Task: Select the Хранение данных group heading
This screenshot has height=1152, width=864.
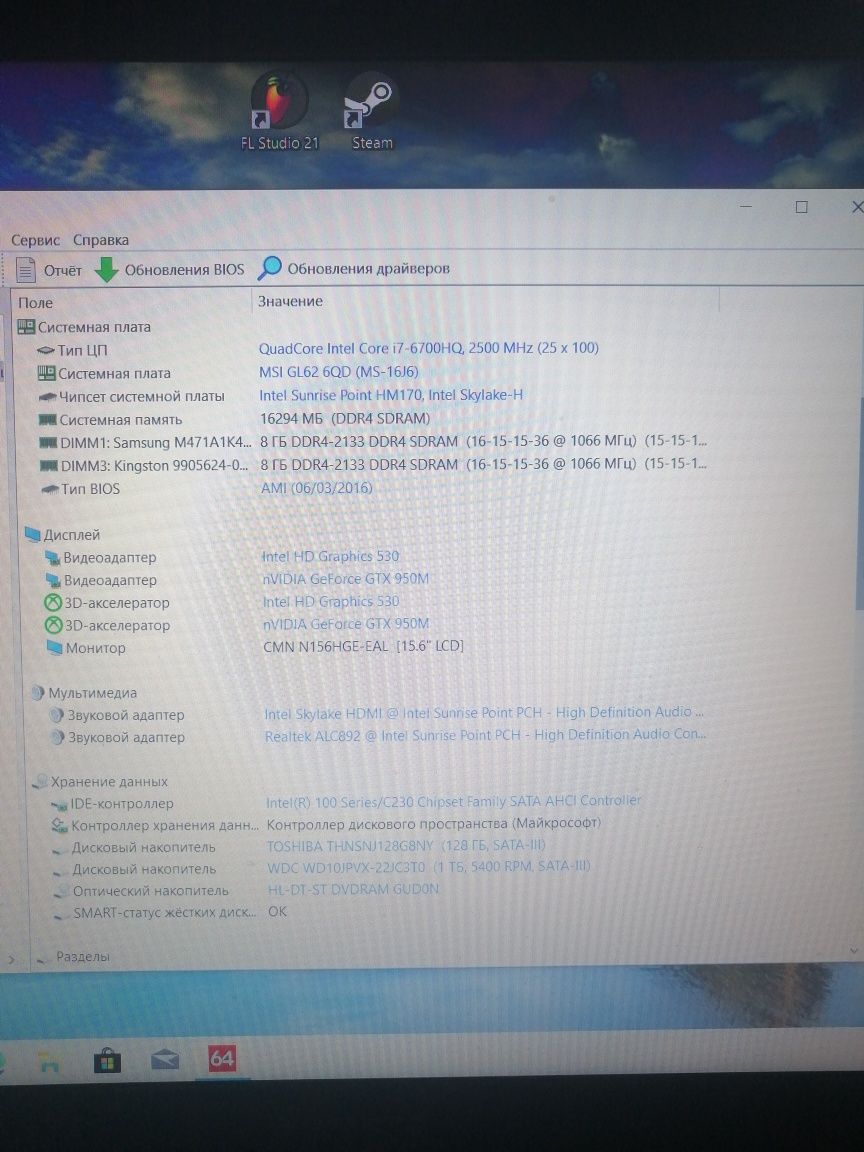Action: tap(101, 781)
